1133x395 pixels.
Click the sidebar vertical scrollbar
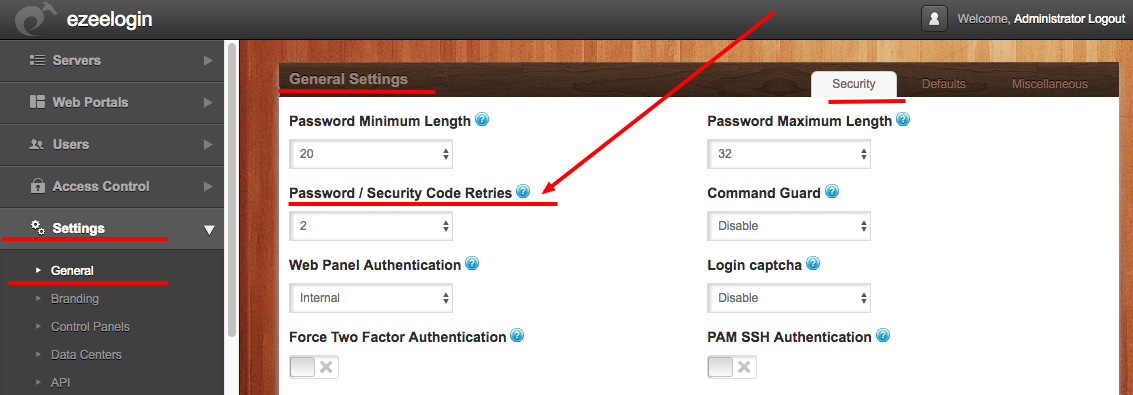(231, 189)
